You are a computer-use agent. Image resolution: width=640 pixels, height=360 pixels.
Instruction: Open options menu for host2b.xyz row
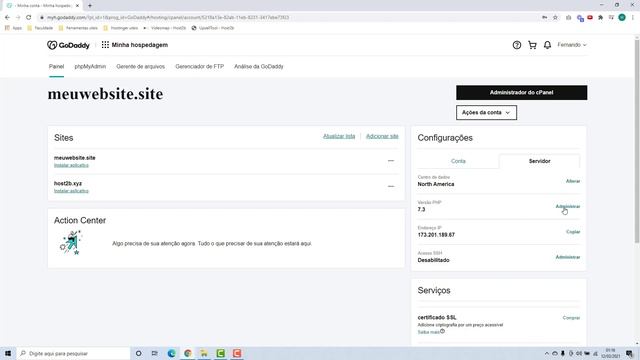pos(391,187)
